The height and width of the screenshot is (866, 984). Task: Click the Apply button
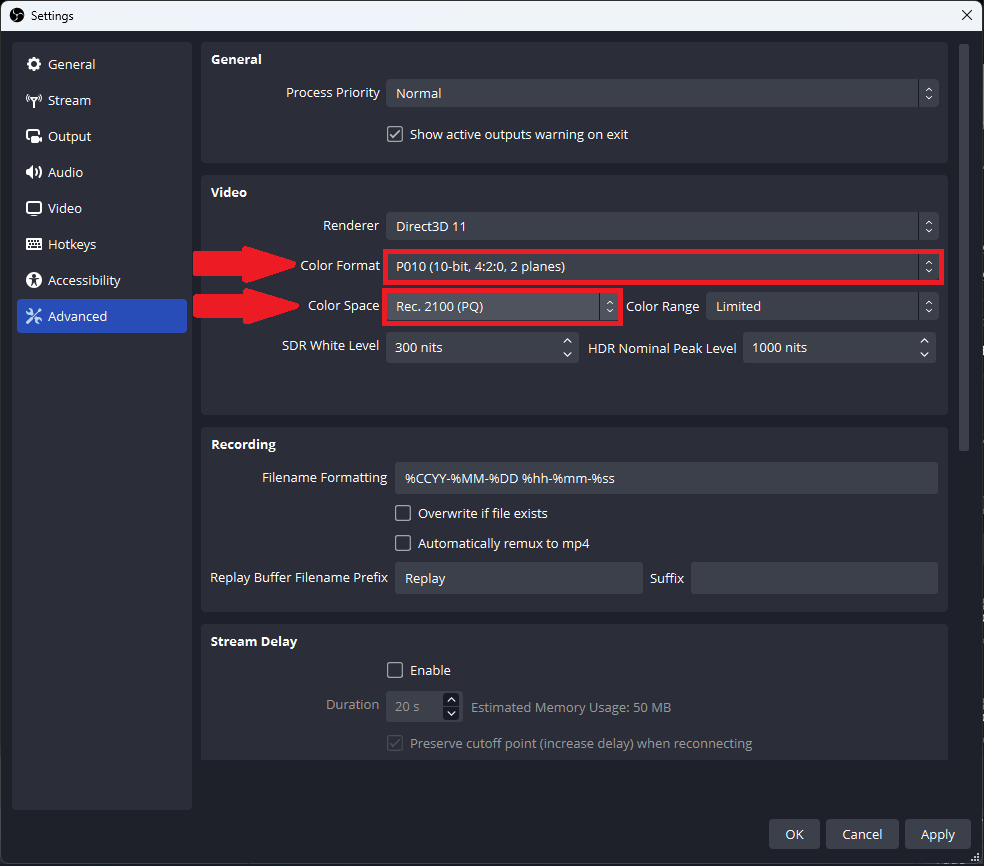938,834
